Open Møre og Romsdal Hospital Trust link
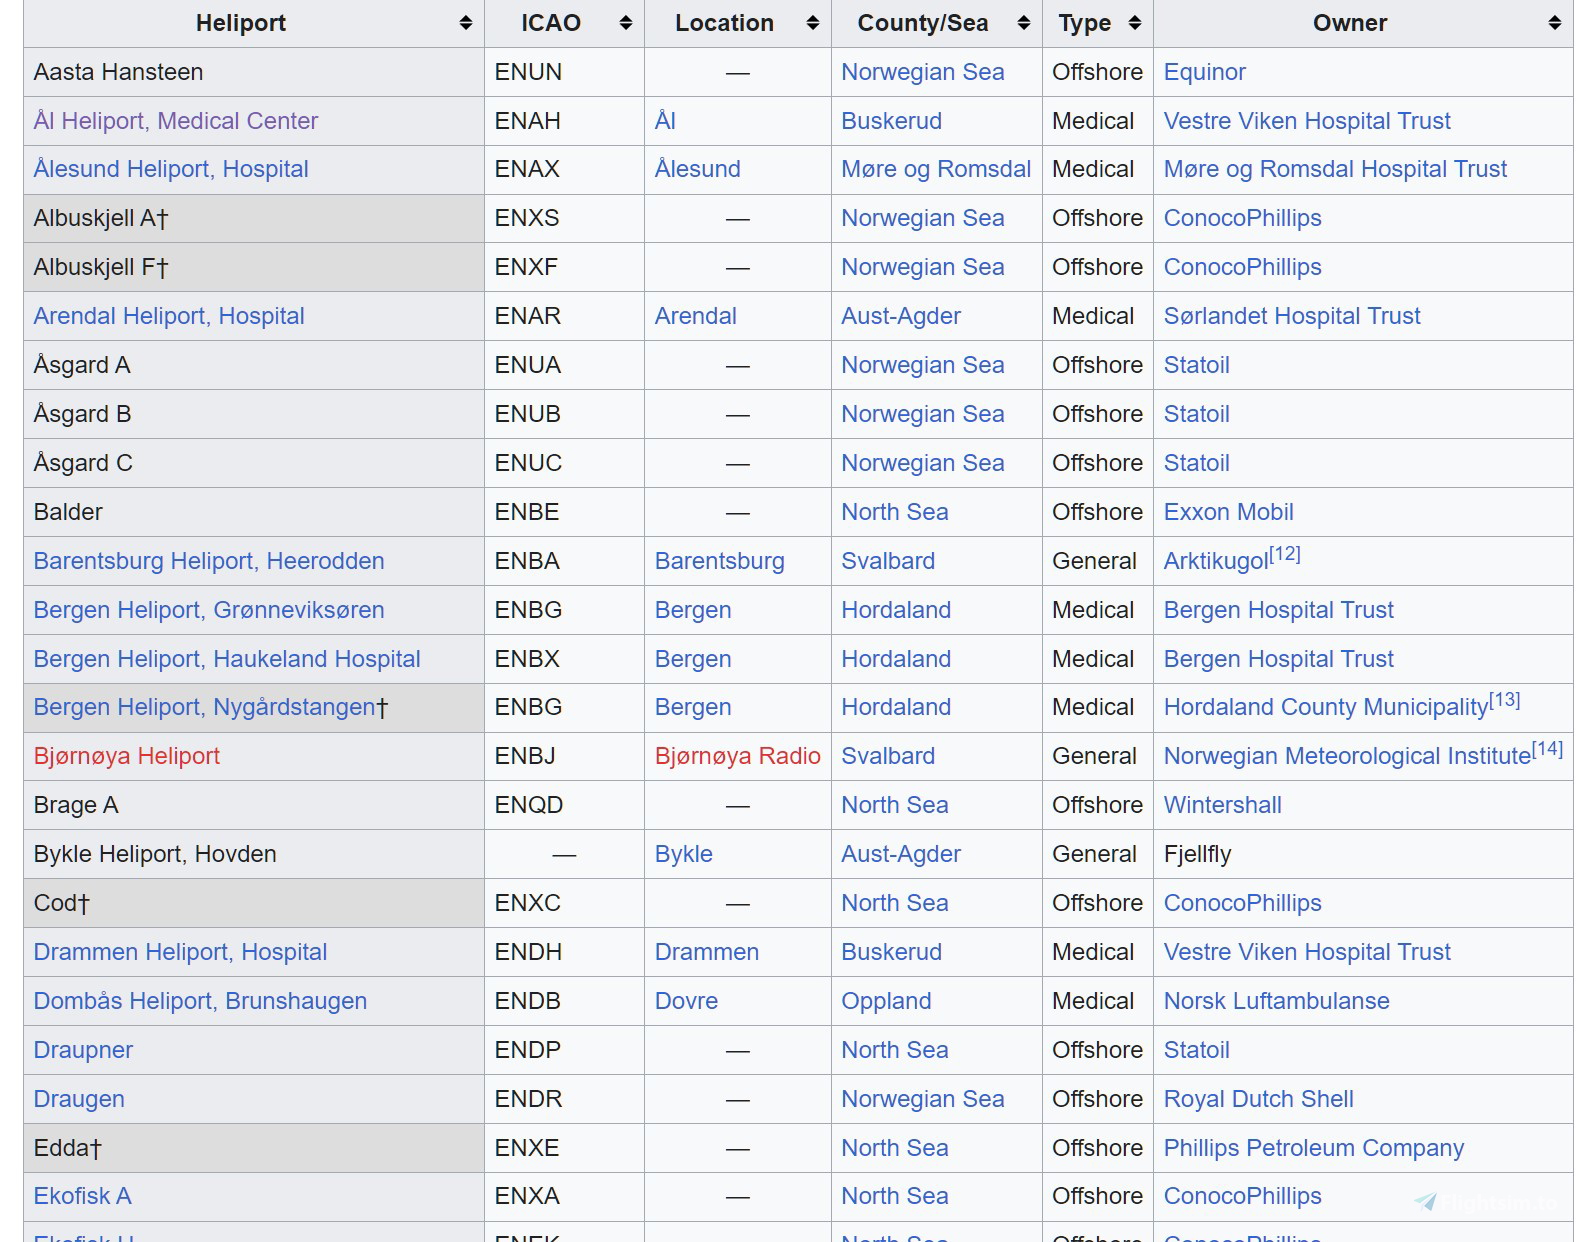 1335,169
